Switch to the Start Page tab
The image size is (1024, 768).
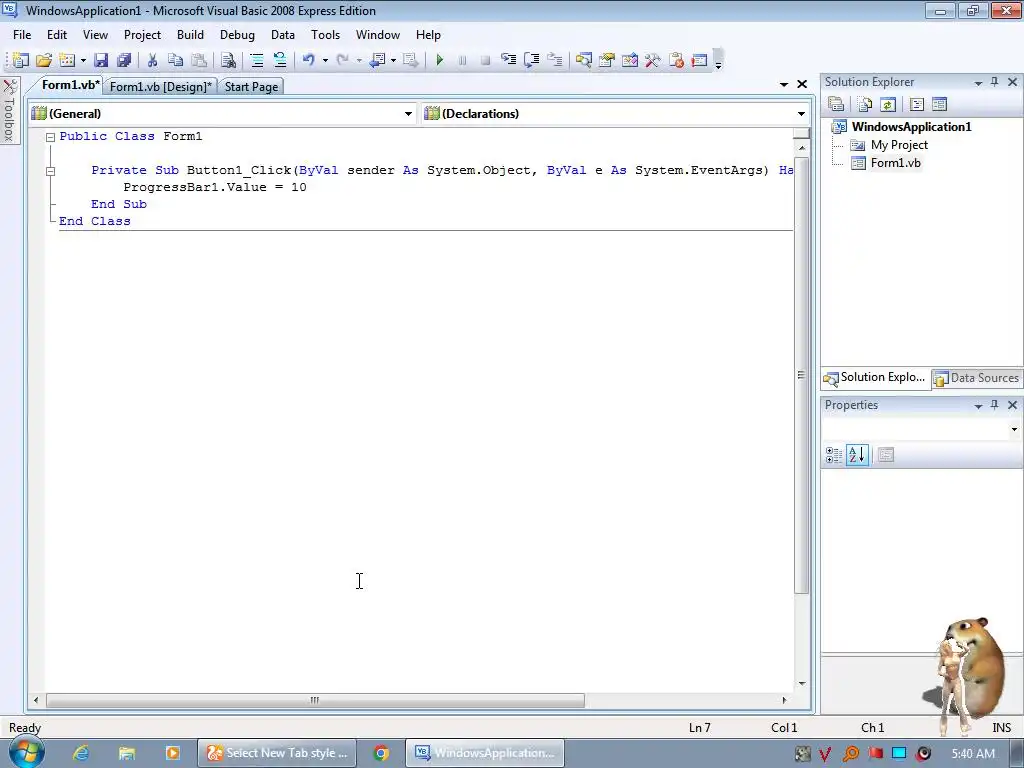[x=251, y=86]
